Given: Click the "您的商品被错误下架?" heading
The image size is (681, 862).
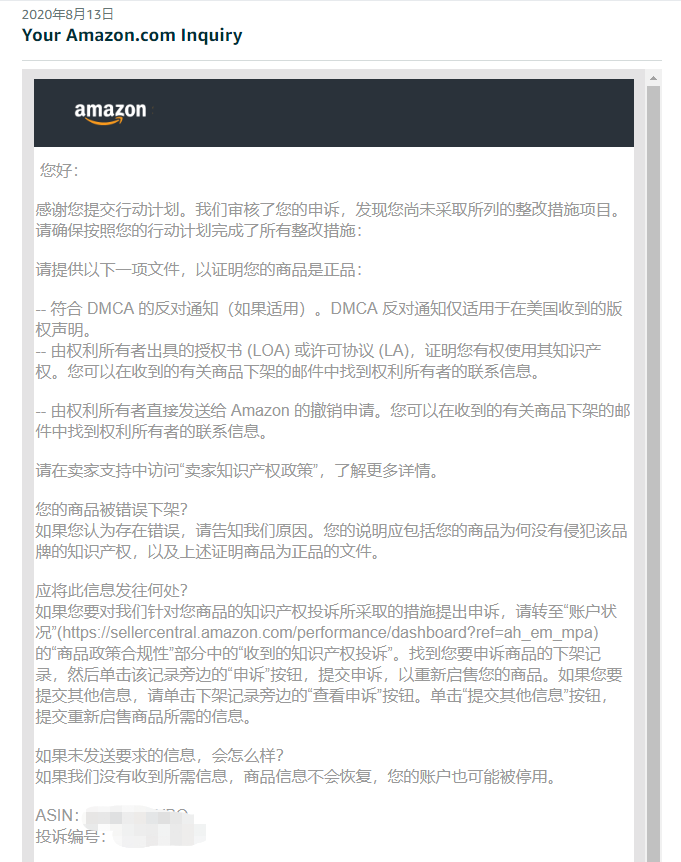Looking at the screenshot, I should tap(112, 509).
